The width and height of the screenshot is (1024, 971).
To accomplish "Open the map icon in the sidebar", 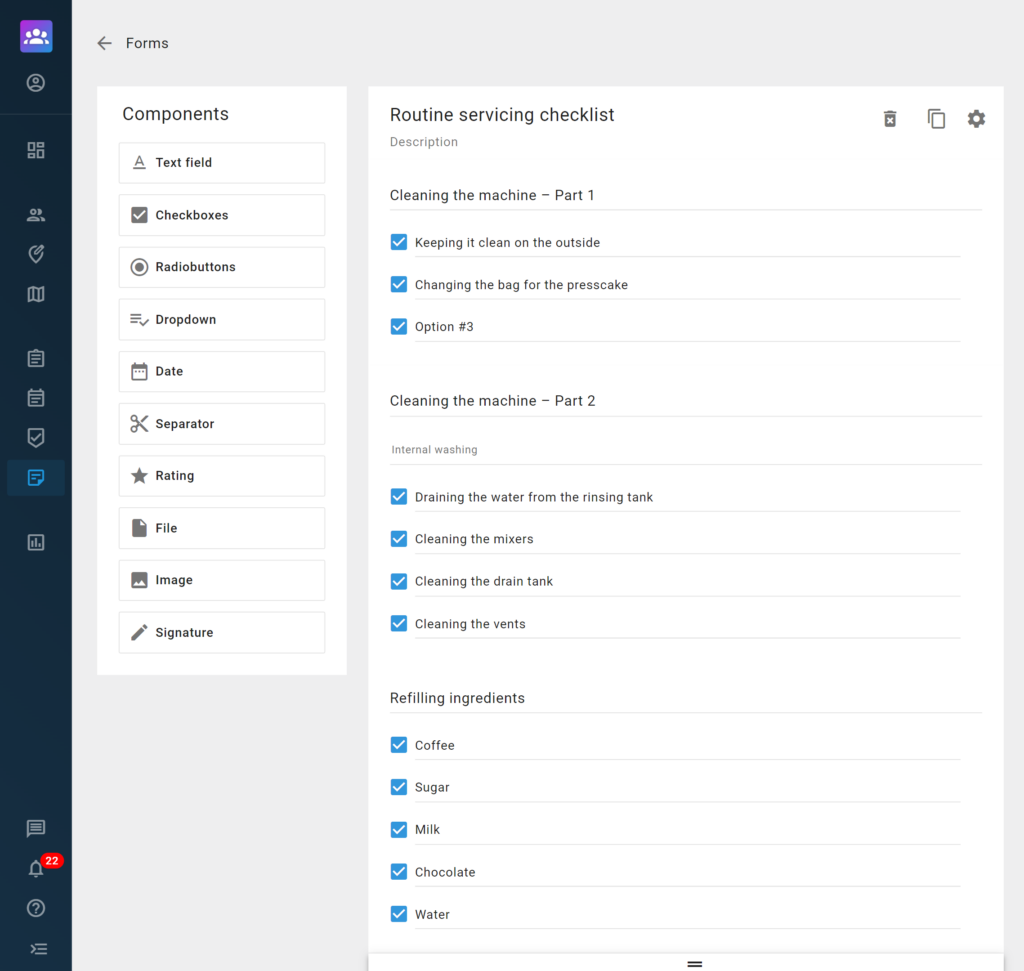I will [x=36, y=294].
